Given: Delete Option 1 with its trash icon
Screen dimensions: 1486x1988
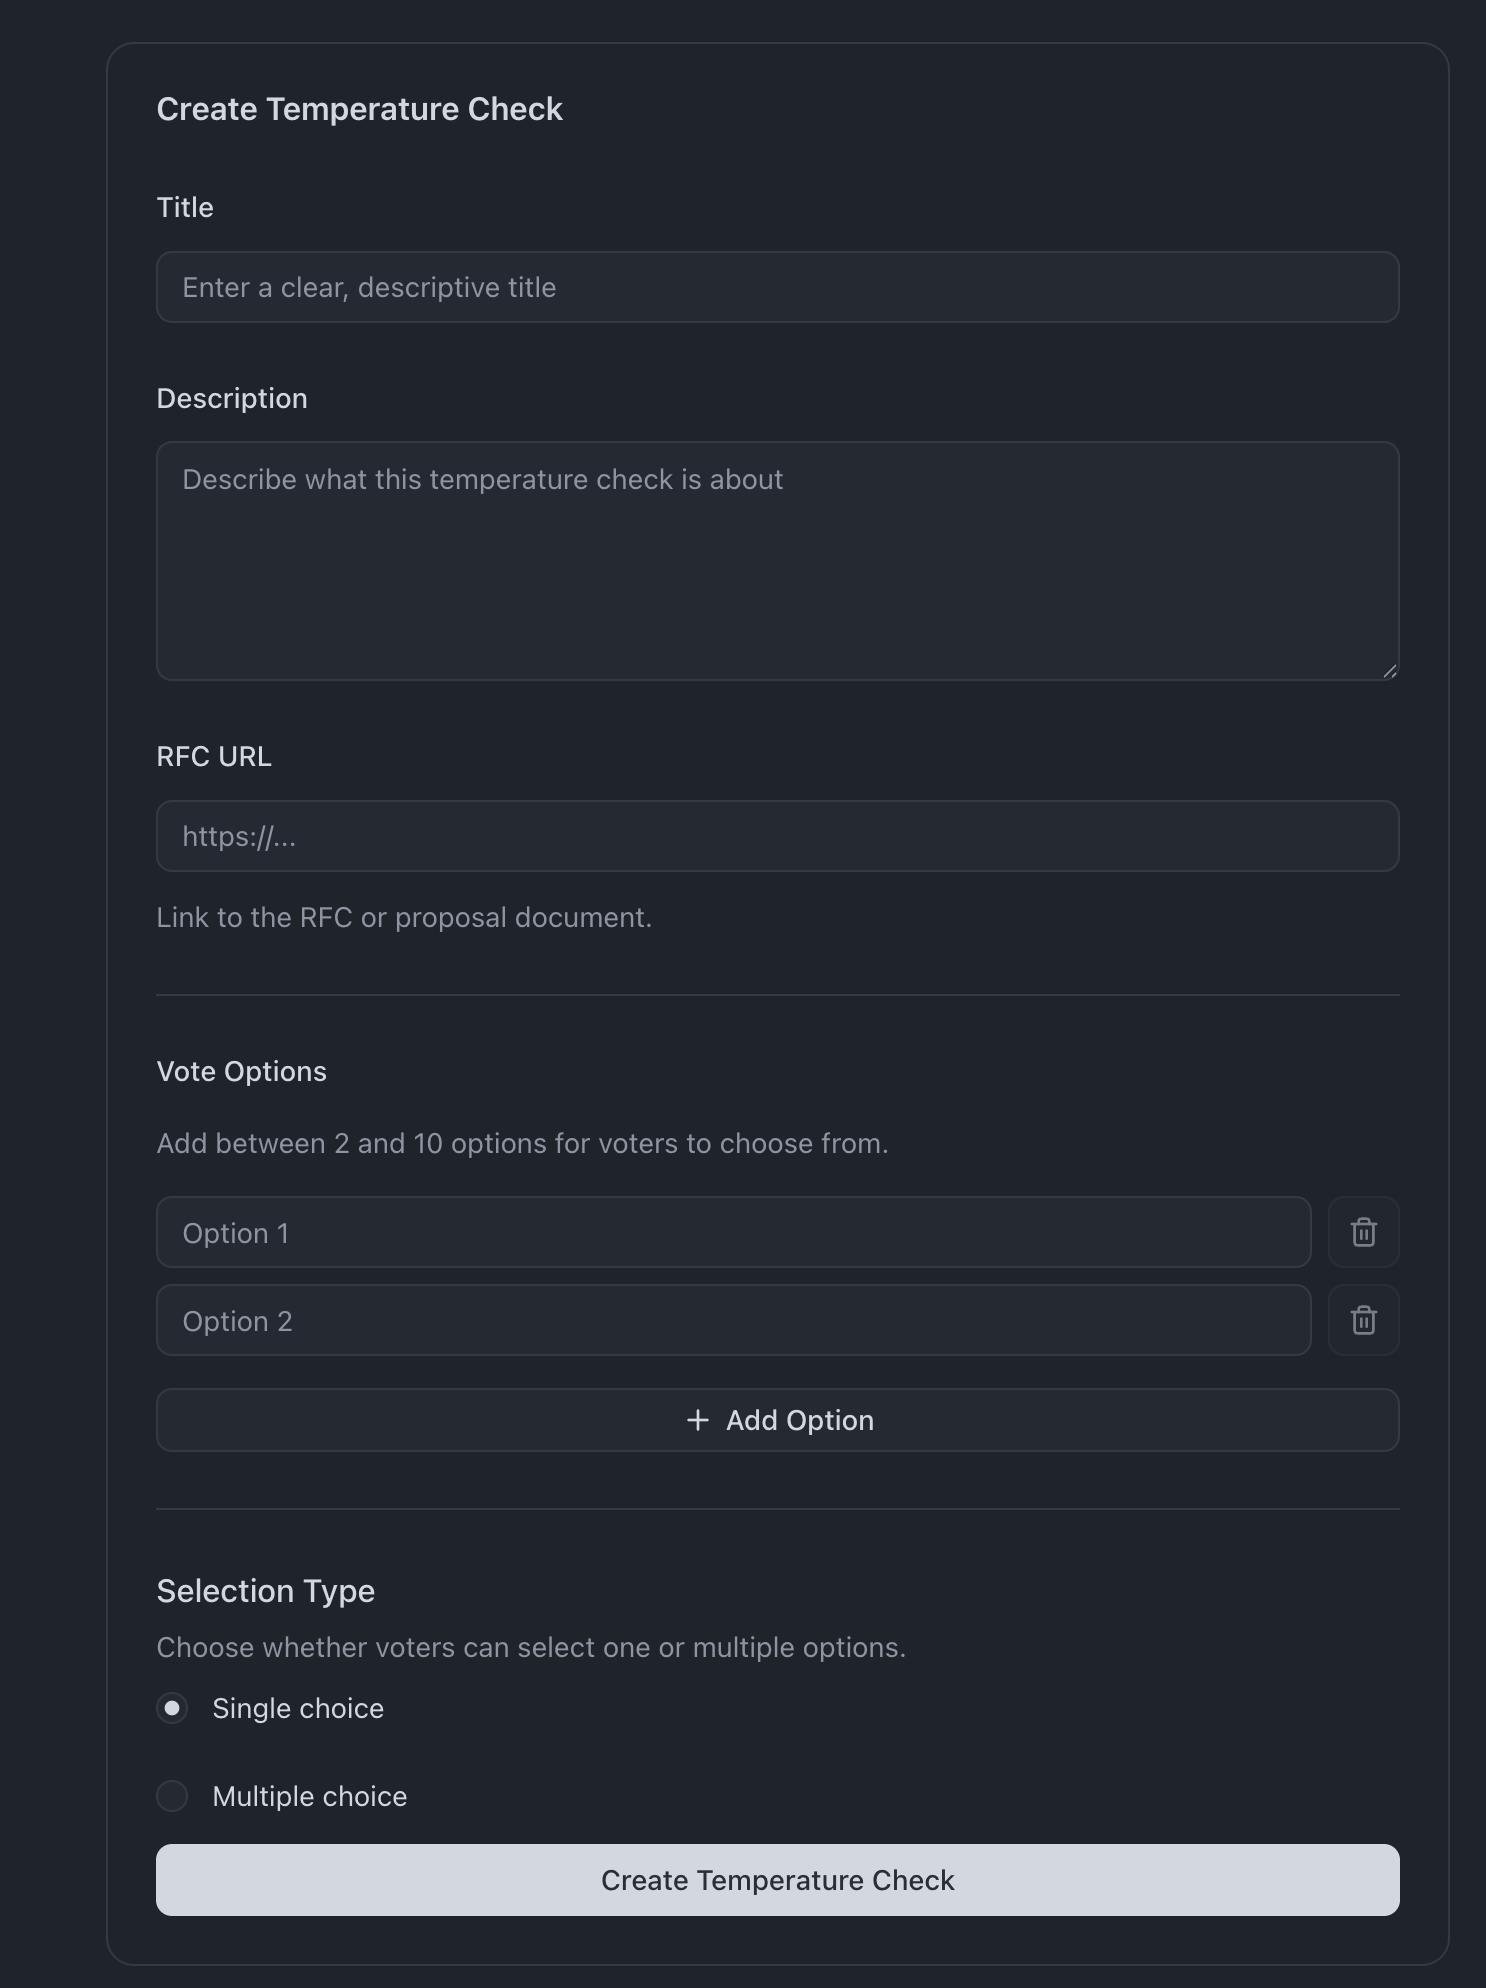Looking at the screenshot, I should [1363, 1232].
